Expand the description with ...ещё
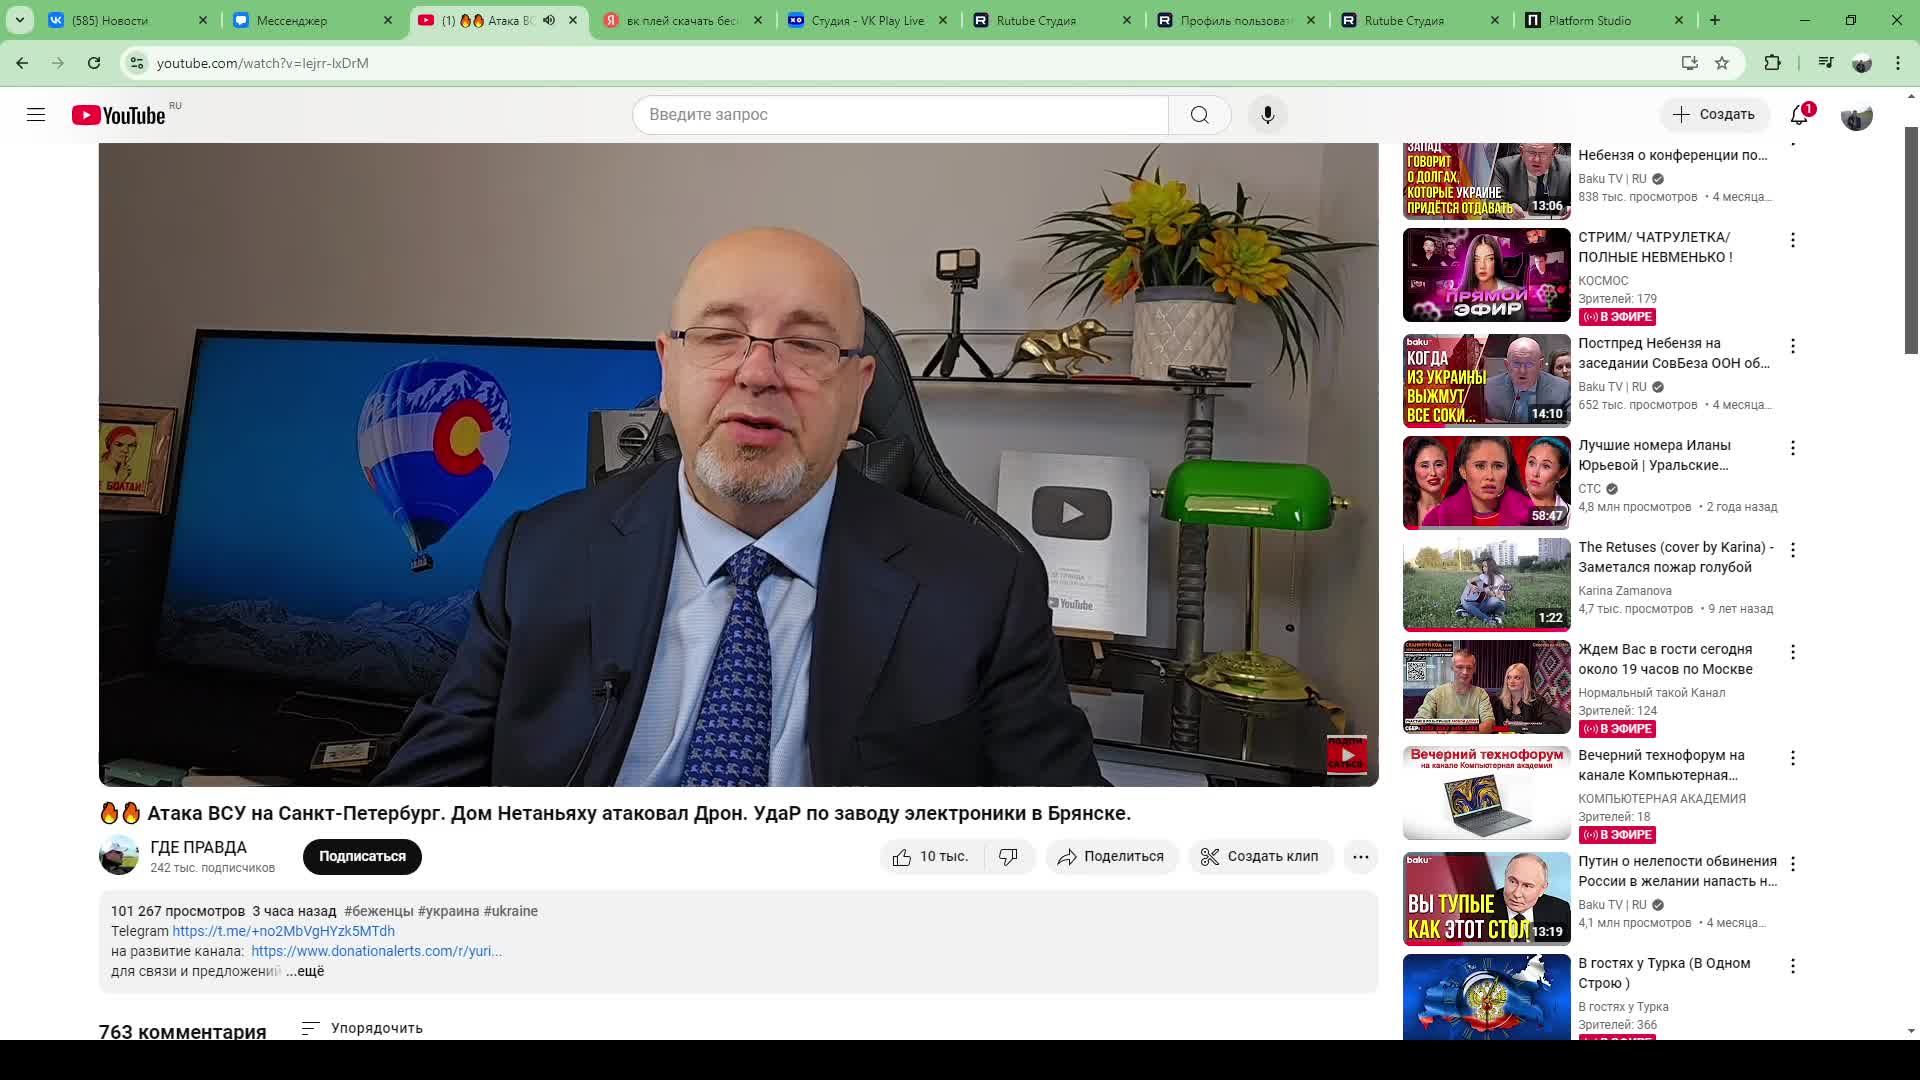This screenshot has width=1920, height=1080. click(306, 971)
